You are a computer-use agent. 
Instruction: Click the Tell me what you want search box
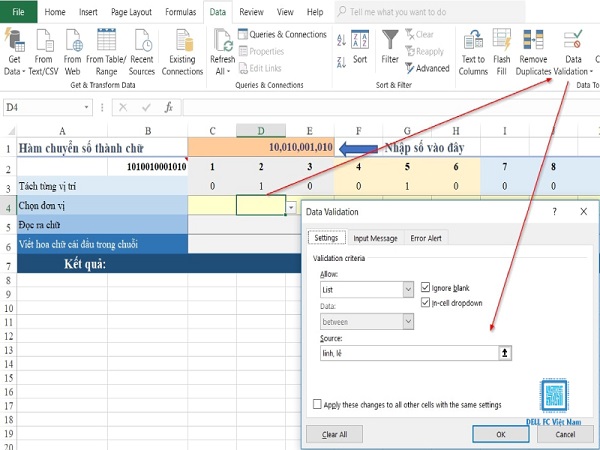pos(430,12)
